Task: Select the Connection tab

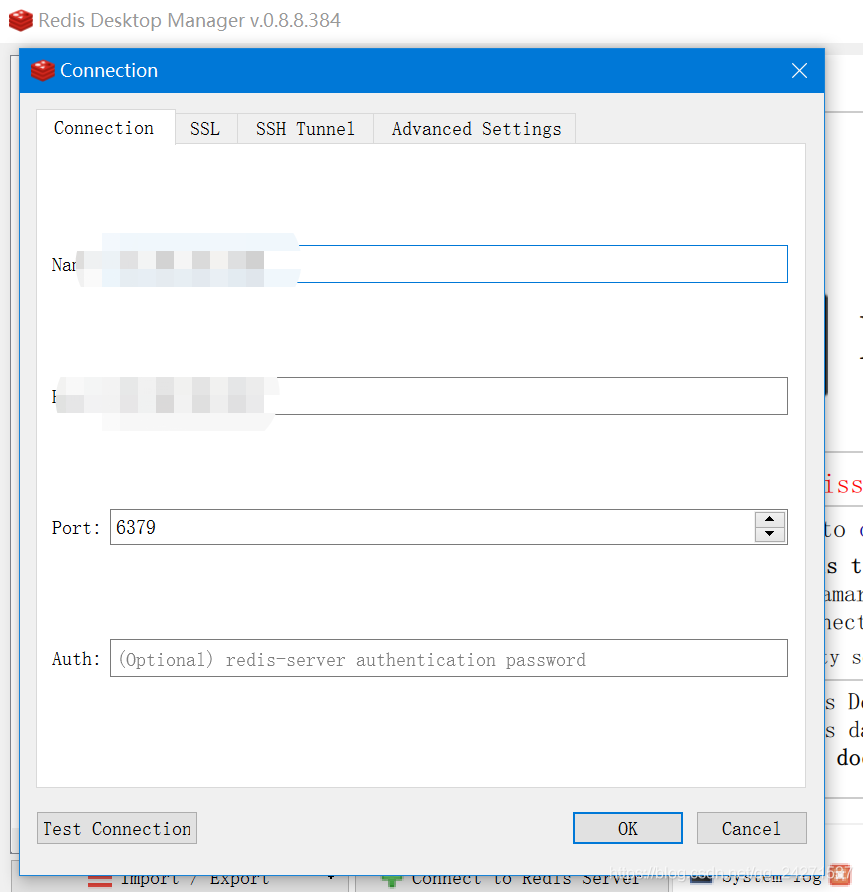Action: click(103, 128)
